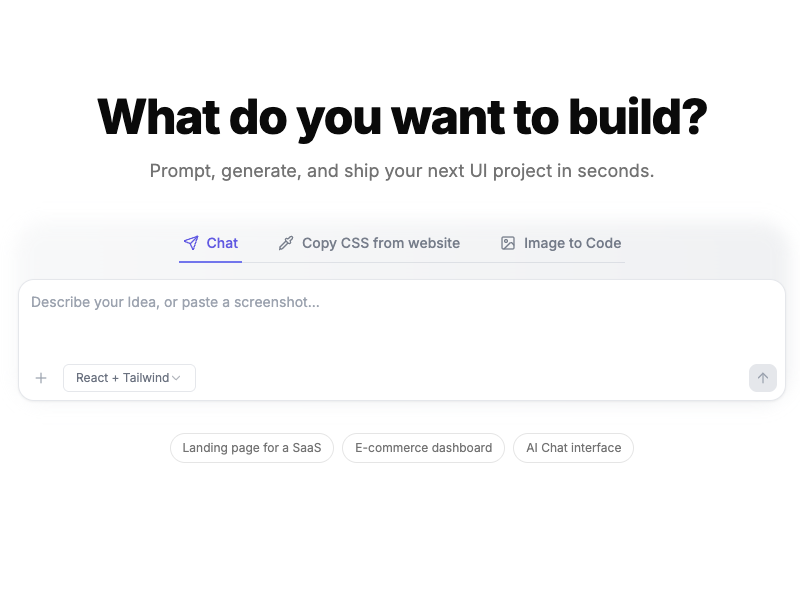Click the paper plane icon on the Chat tab
This screenshot has width=800, height=601.
click(x=190, y=243)
